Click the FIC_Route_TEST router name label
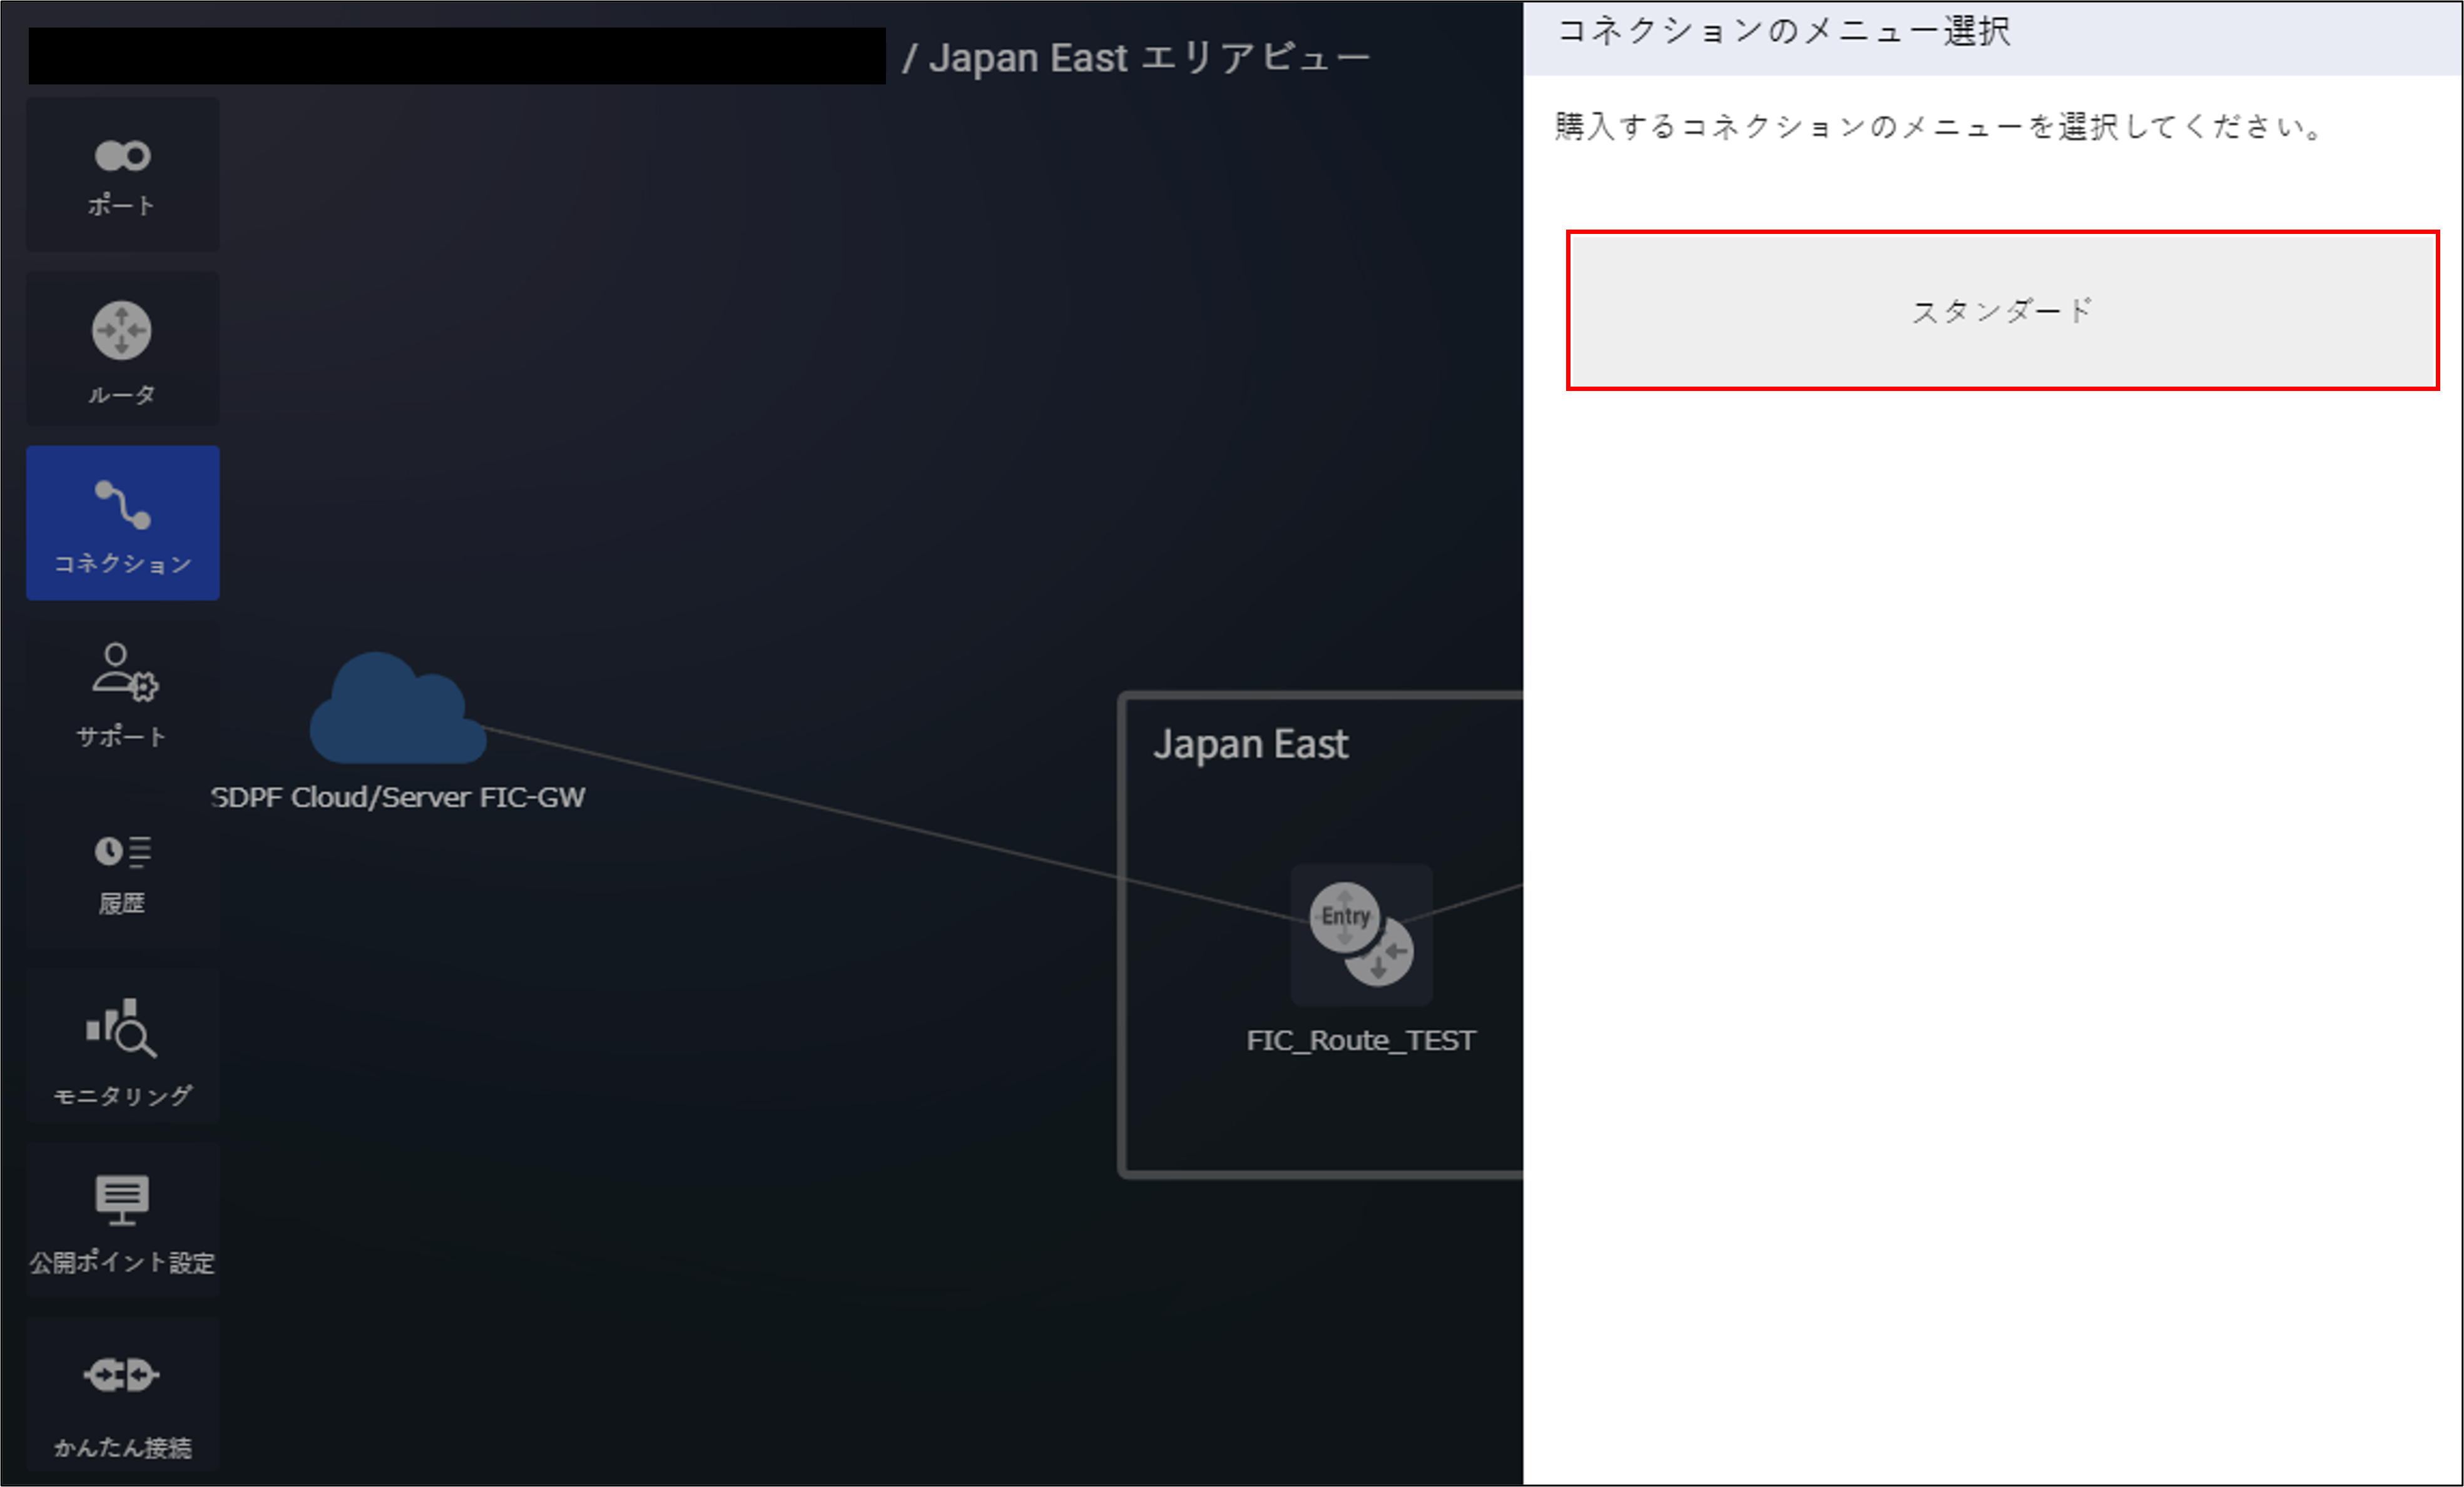Screen dimensions: 2464x1487 pyautogui.click(x=1361, y=1041)
